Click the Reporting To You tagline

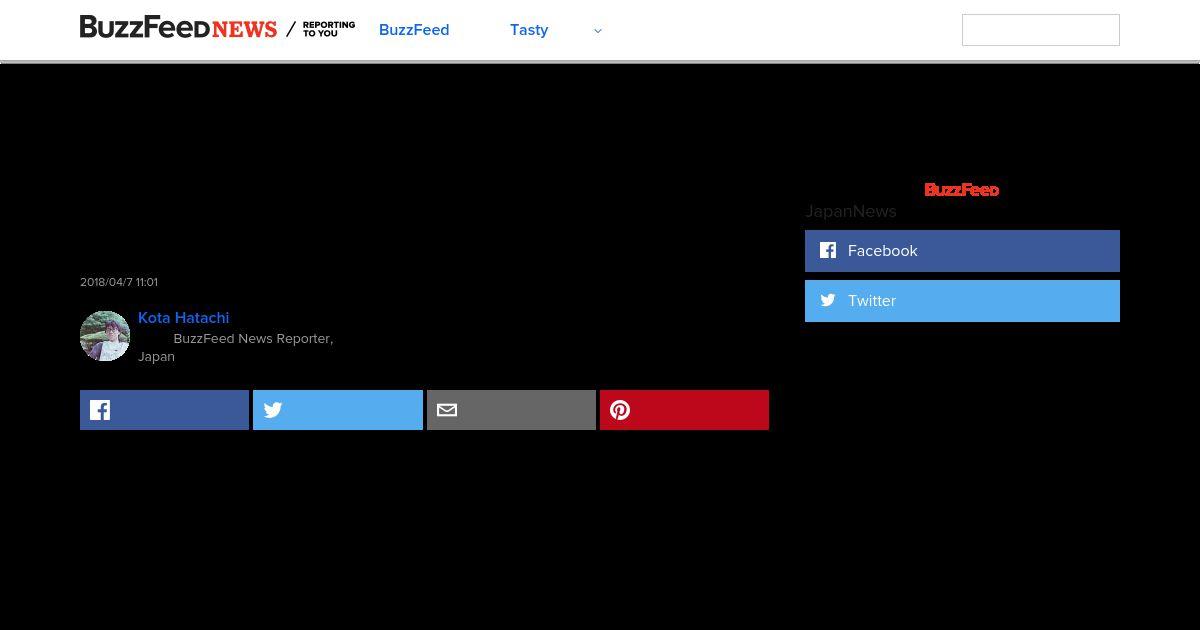tap(329, 29)
